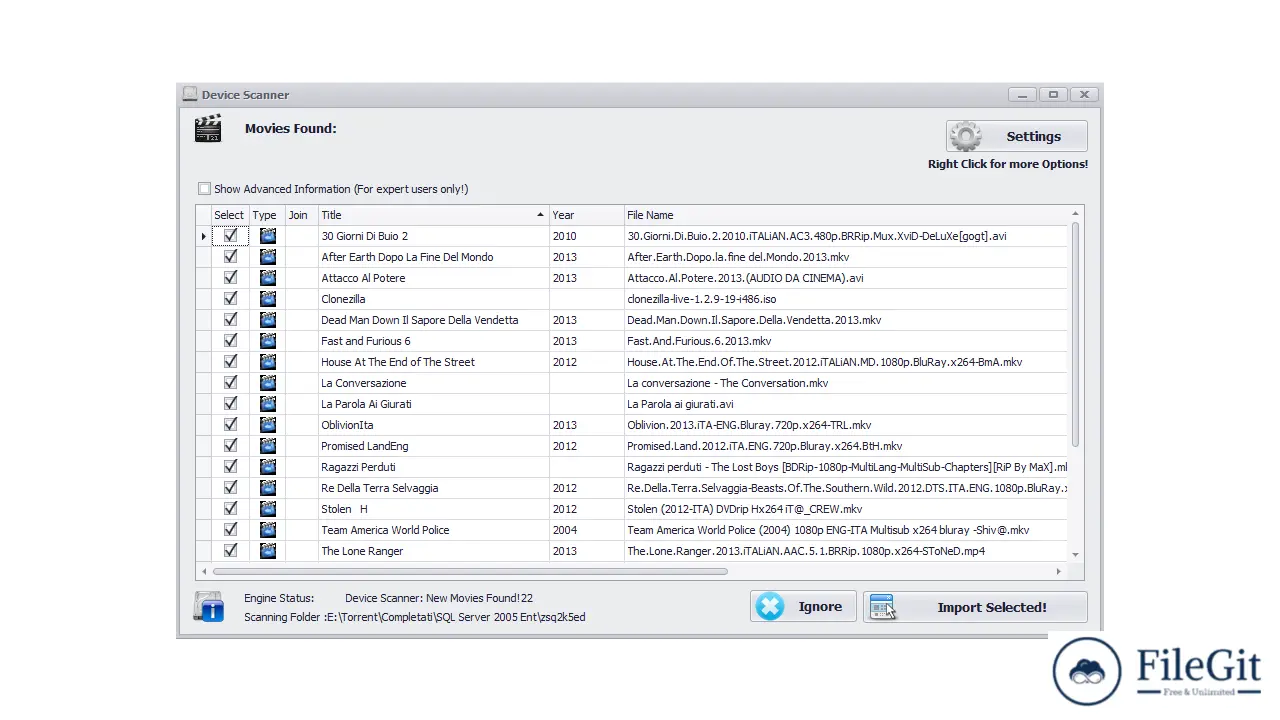Click movie type icon for La Conversazione
1280x720 pixels.
(267, 383)
